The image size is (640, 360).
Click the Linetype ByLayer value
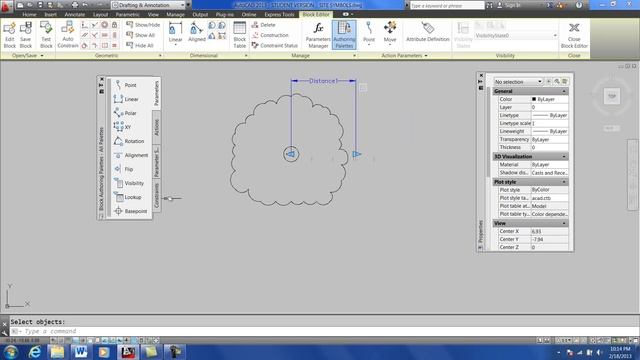[x=549, y=115]
